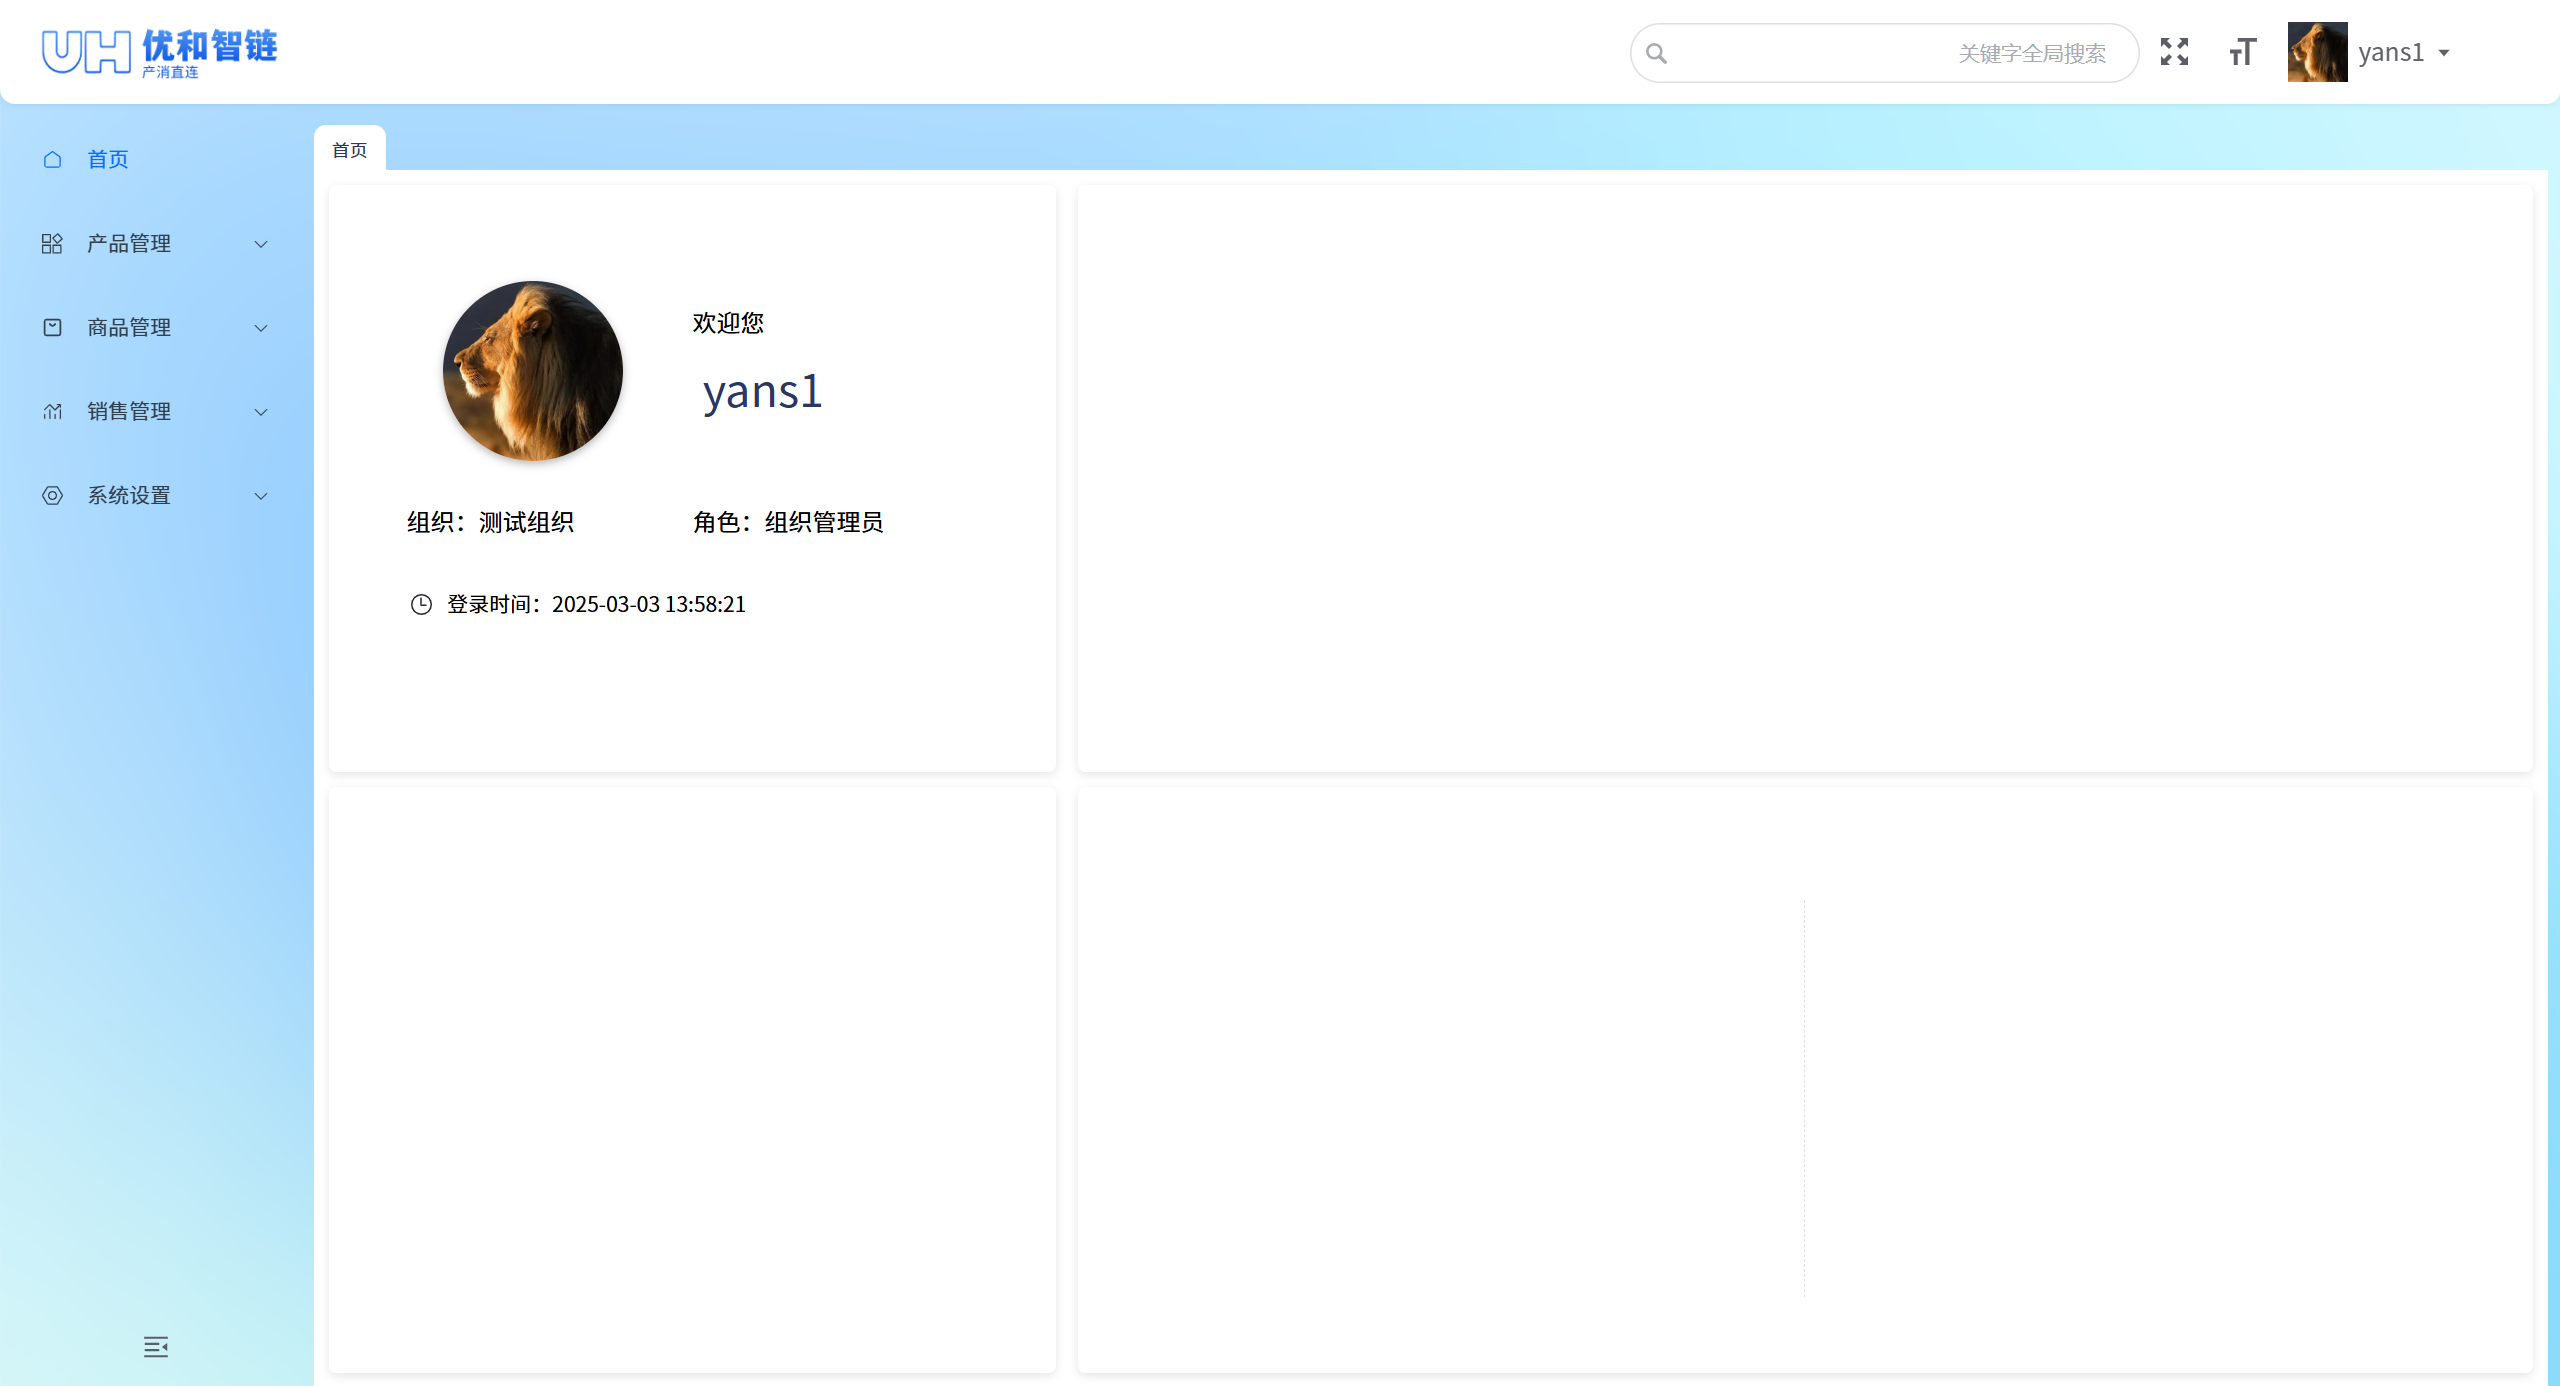Click the 优和智链 logo
This screenshot has height=1386, width=2560.
point(160,52)
